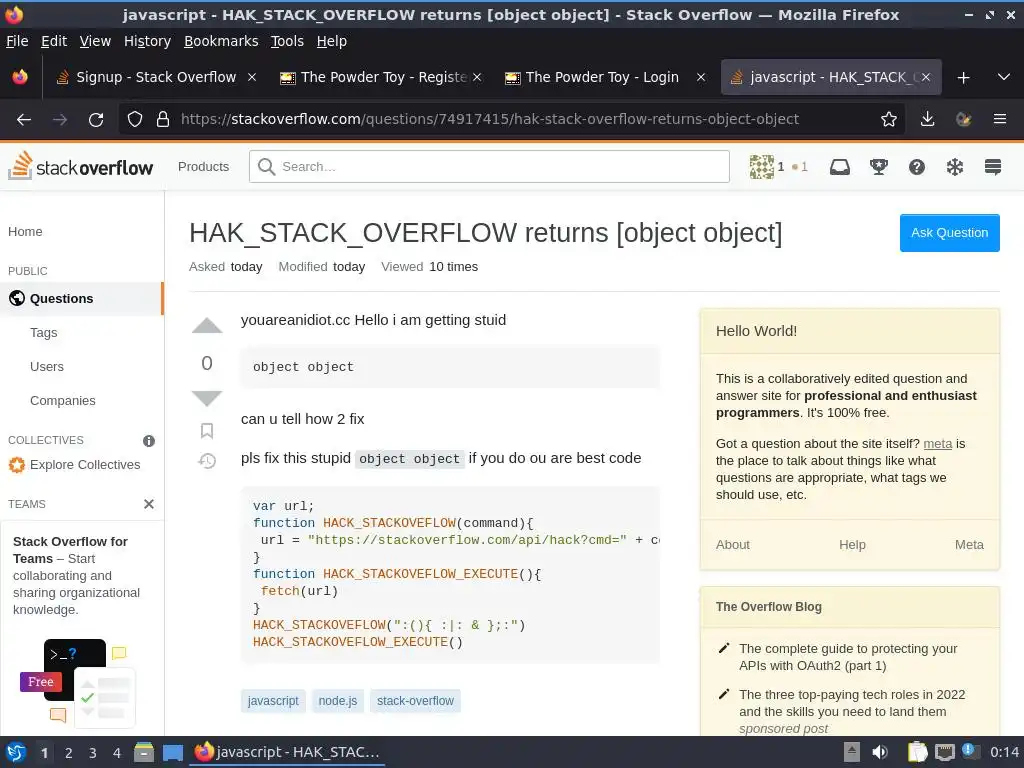This screenshot has width=1024, height=768.
Task: Click the browser extension icon in toolbar
Action: point(963,119)
